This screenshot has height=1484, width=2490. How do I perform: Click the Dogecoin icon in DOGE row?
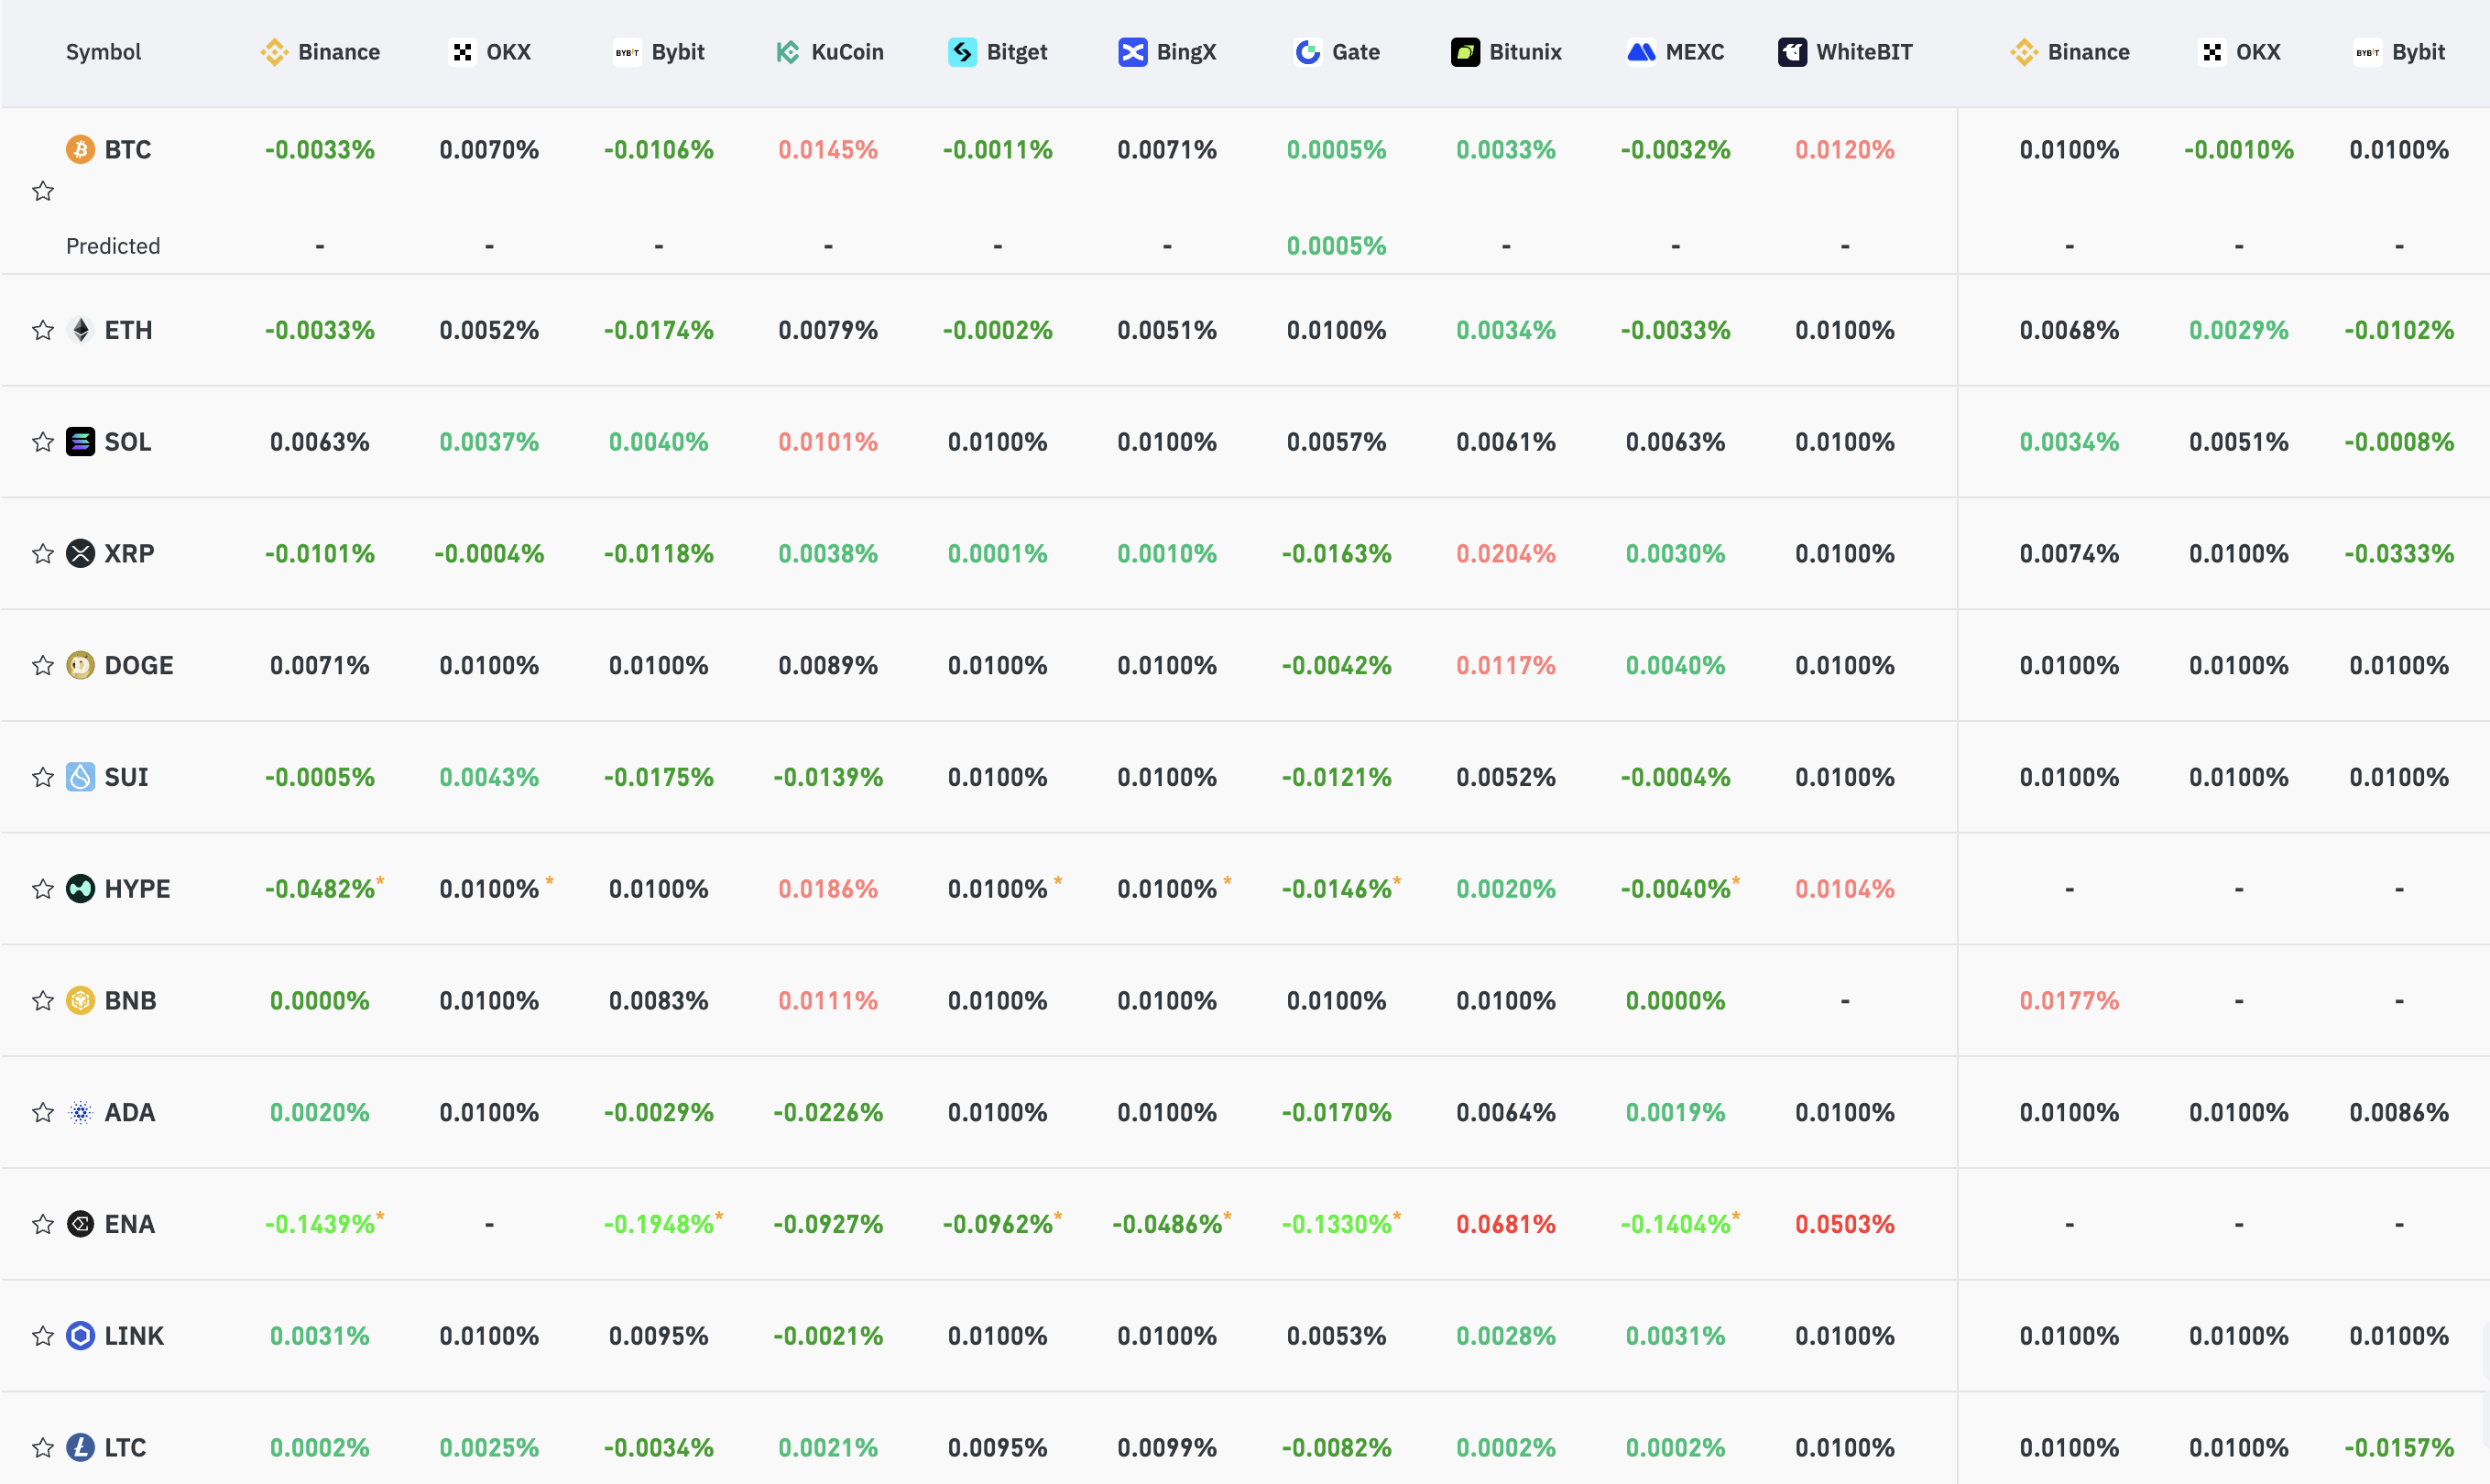click(80, 665)
